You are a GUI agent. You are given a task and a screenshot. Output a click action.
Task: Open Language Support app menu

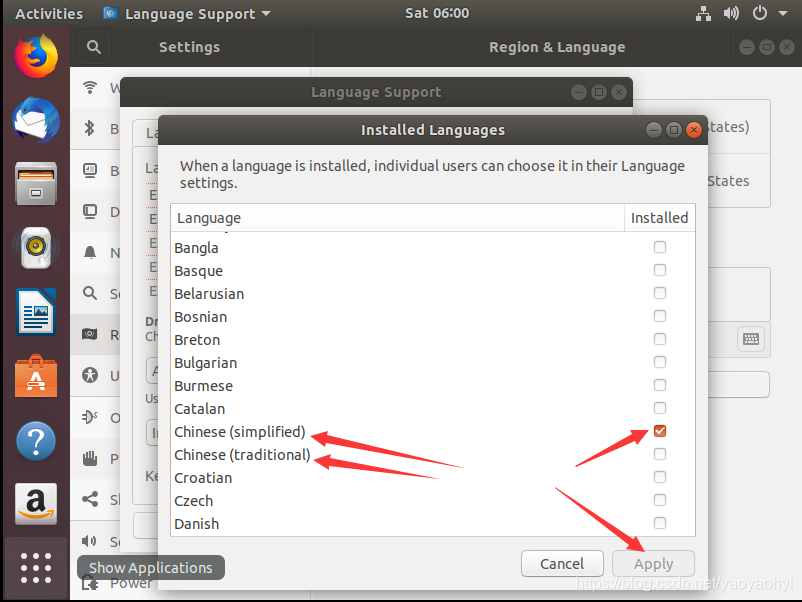pyautogui.click(x=187, y=14)
